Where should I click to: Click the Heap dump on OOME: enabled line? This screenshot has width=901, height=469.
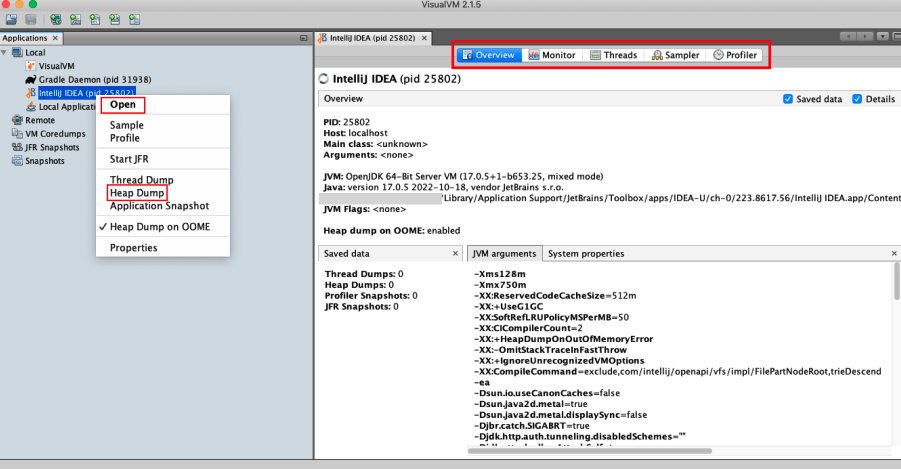(x=392, y=230)
